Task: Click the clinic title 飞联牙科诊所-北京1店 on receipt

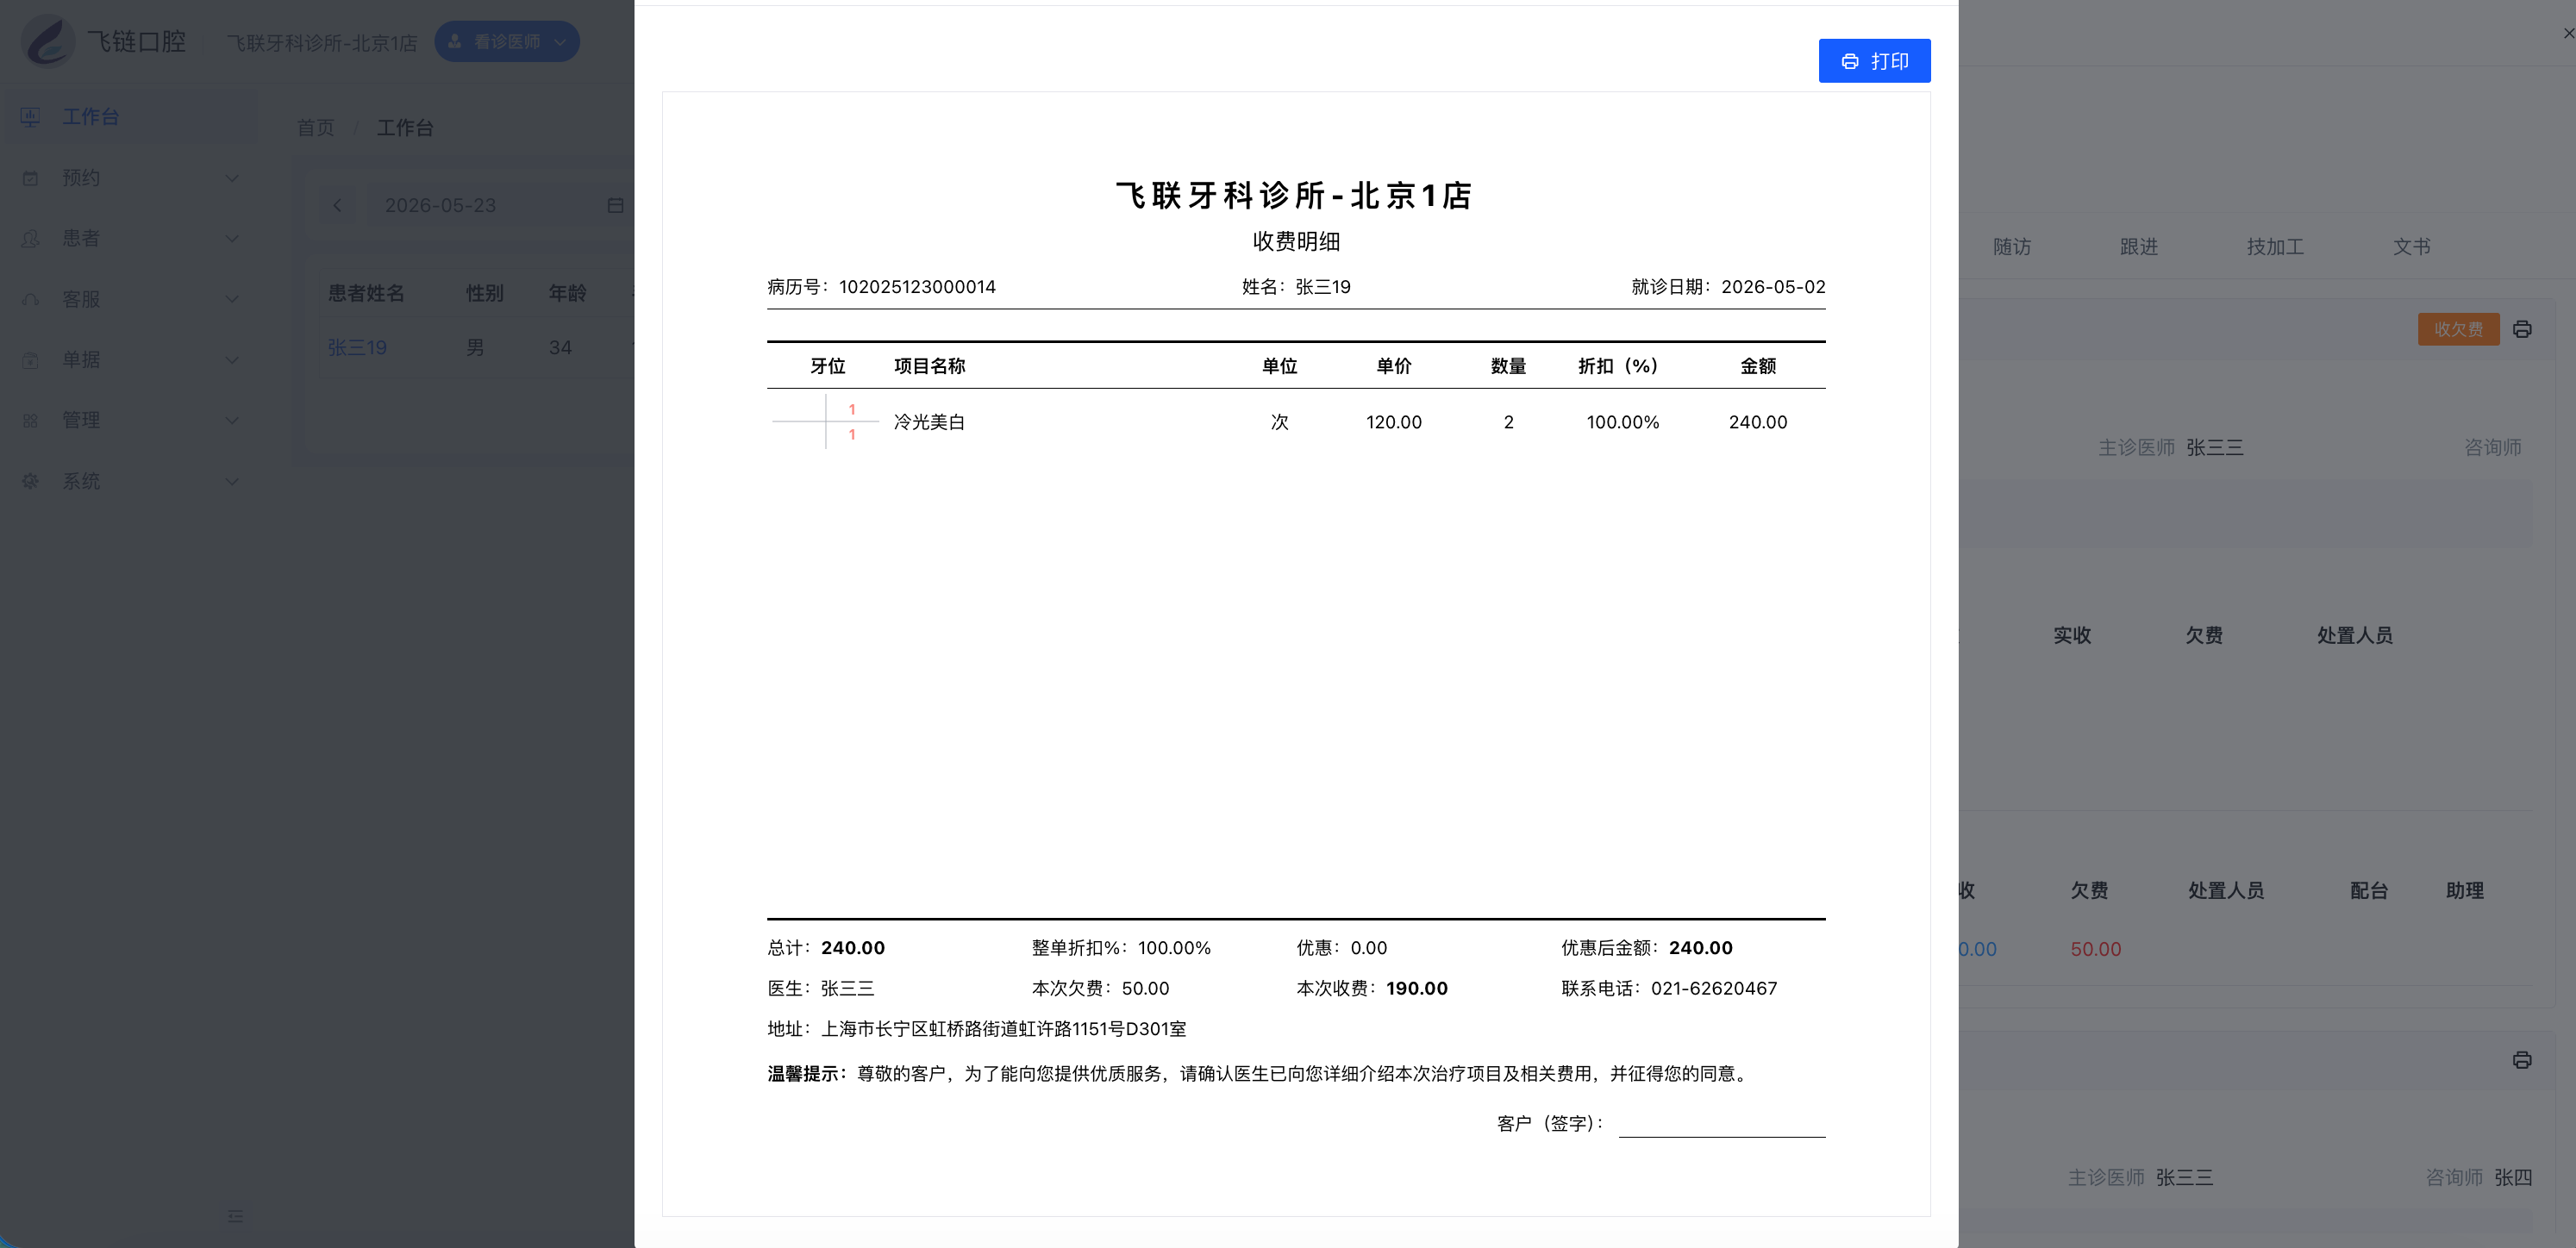Action: pyautogui.click(x=1294, y=195)
